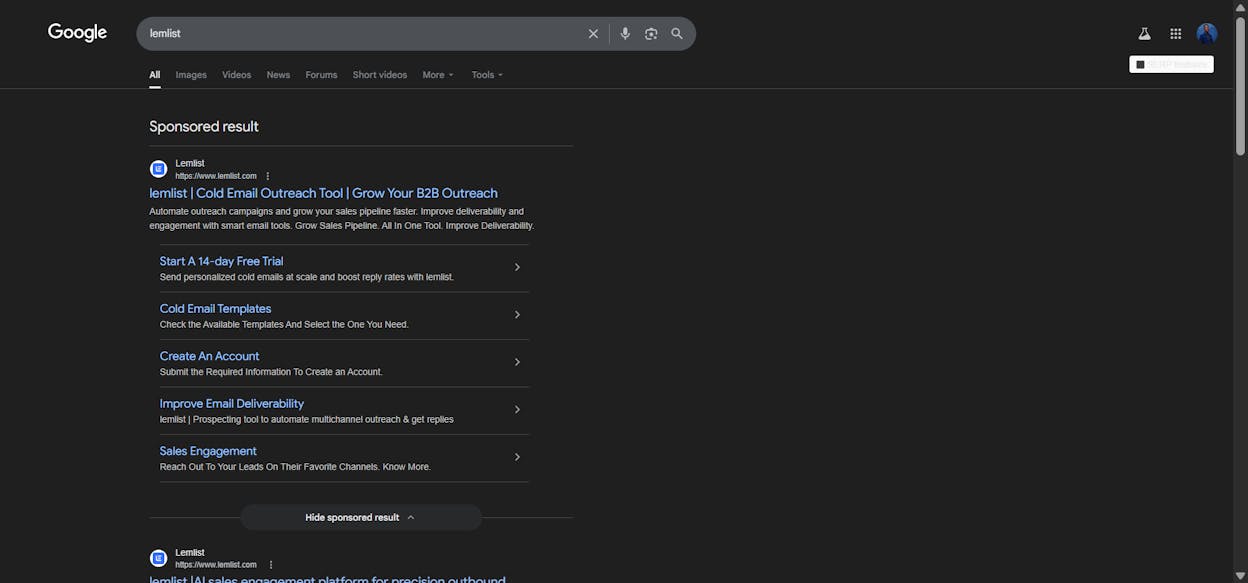Click chevron beside Start A 14-day Free Trial
Screen dimensions: 1248x583
pos(517,267)
